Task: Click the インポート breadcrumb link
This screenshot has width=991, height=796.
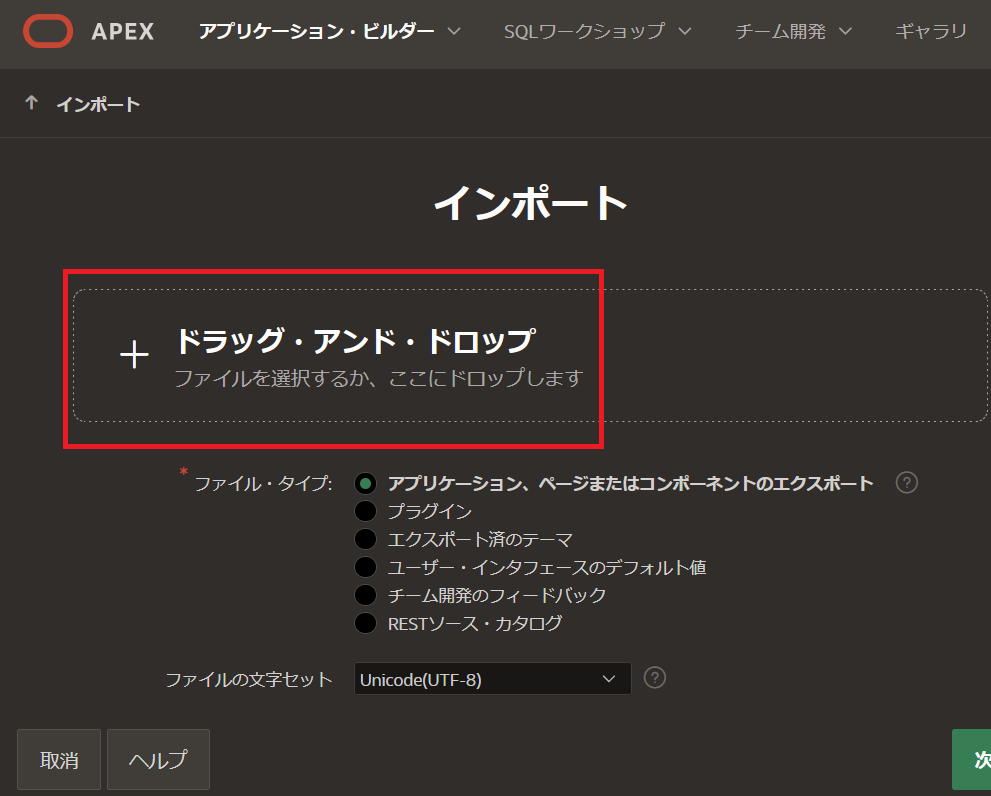Action: click(x=98, y=104)
